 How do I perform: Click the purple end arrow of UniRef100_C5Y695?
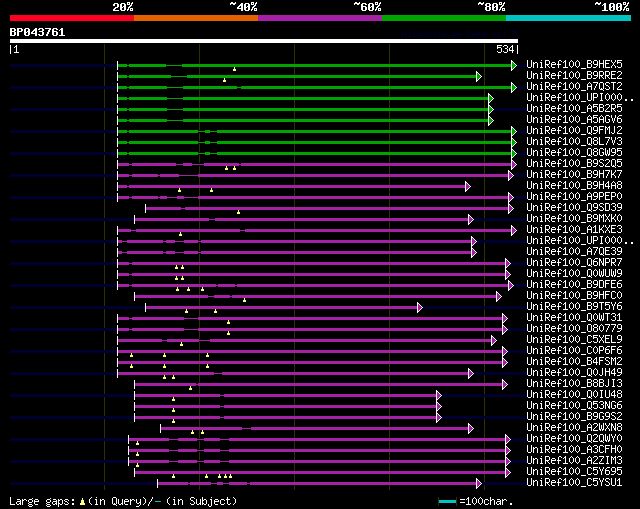point(508,473)
